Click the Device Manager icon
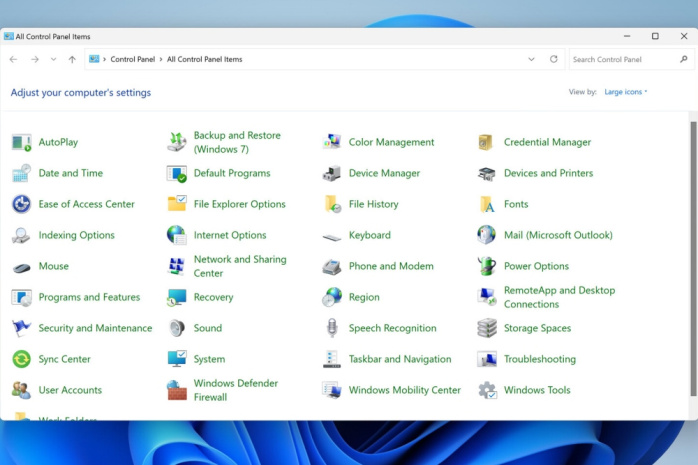Image resolution: width=698 pixels, height=465 pixels. click(332, 173)
